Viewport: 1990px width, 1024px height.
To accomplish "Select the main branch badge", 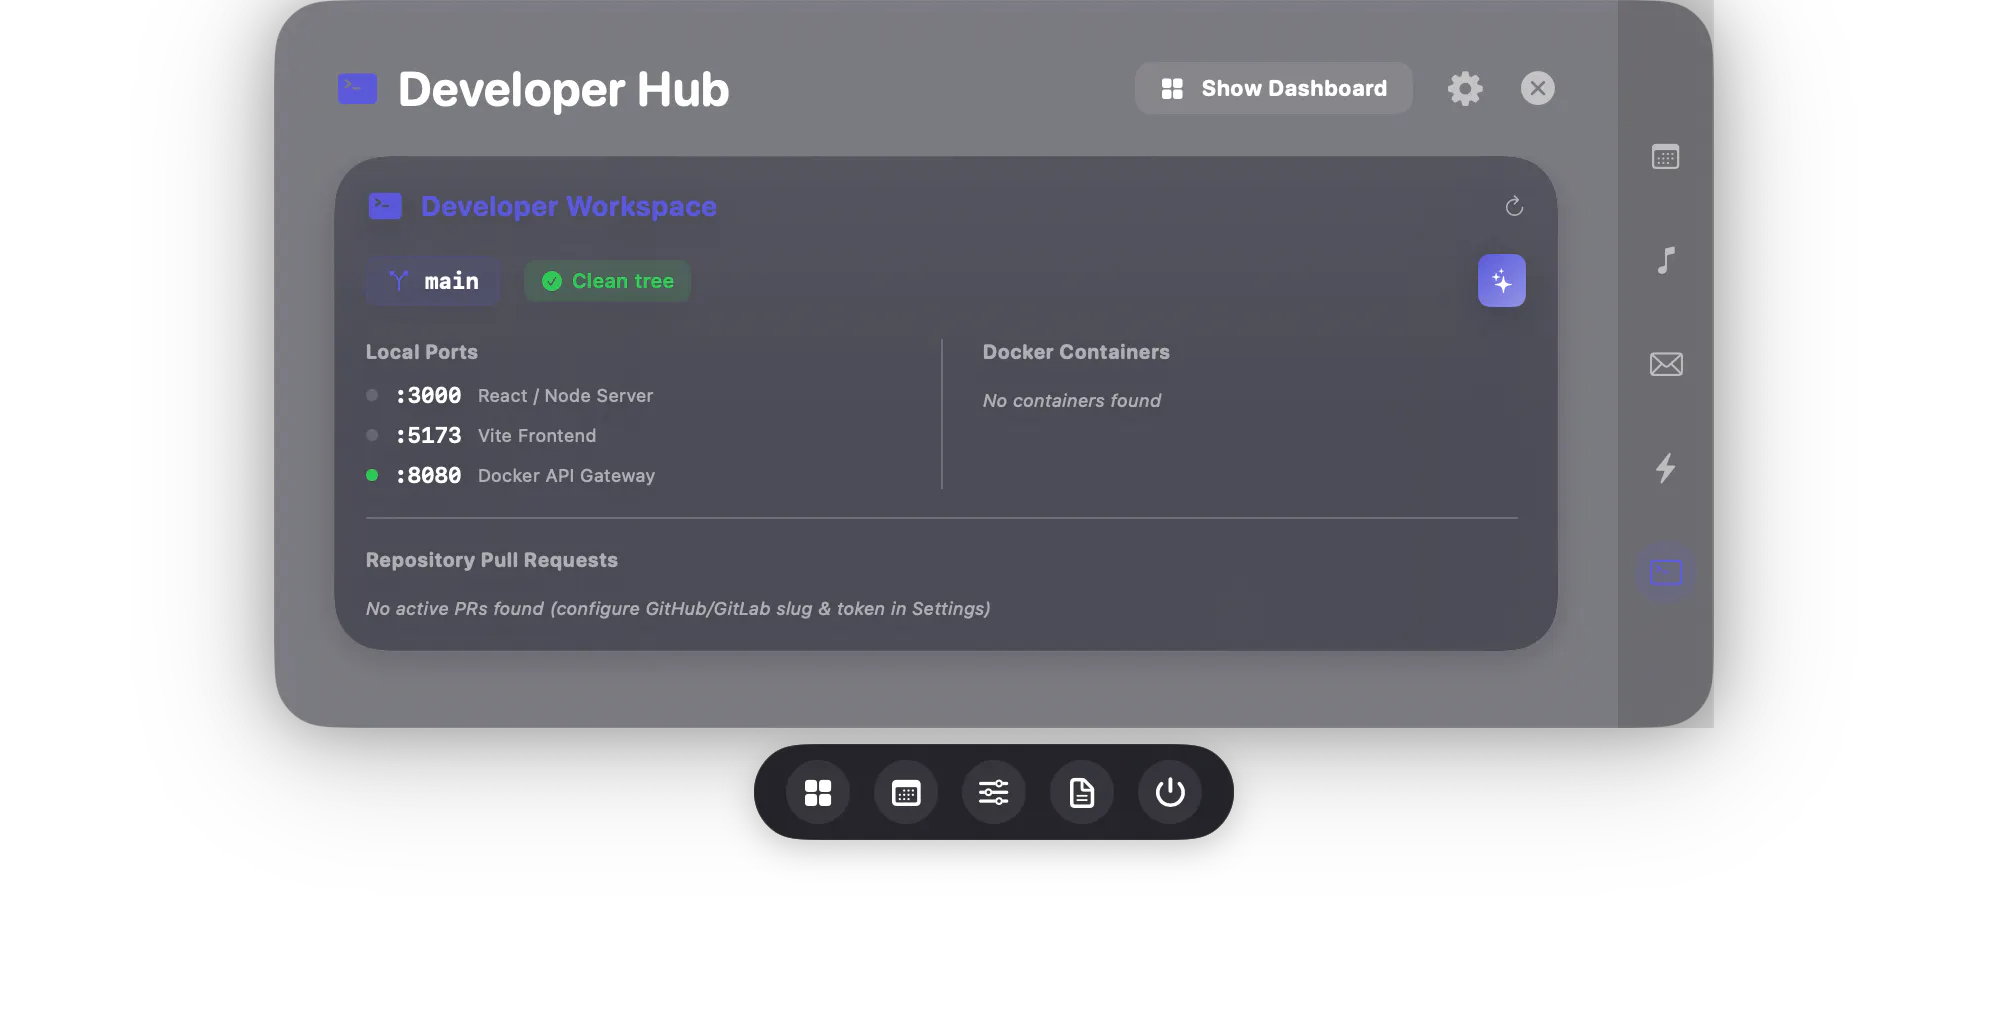I will point(433,281).
